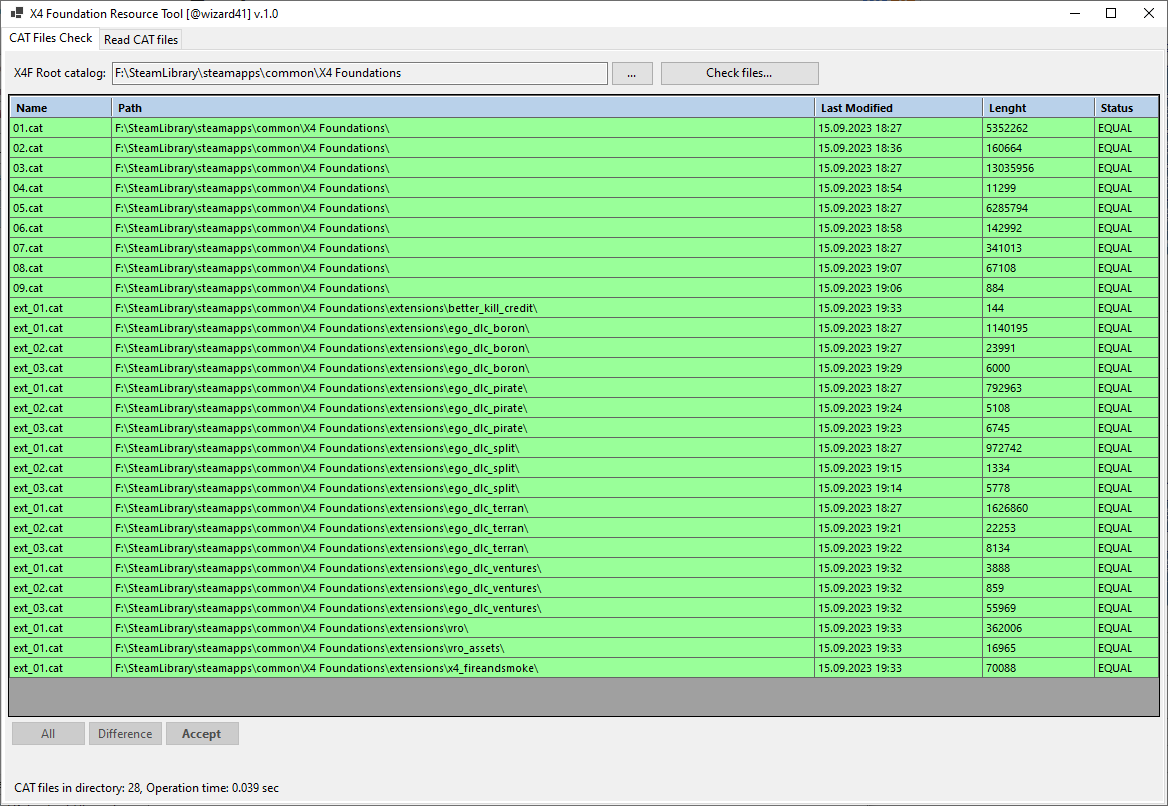Minimize the X4 Foundation Resource Tool window
This screenshot has width=1168, height=806.
pos(1075,13)
